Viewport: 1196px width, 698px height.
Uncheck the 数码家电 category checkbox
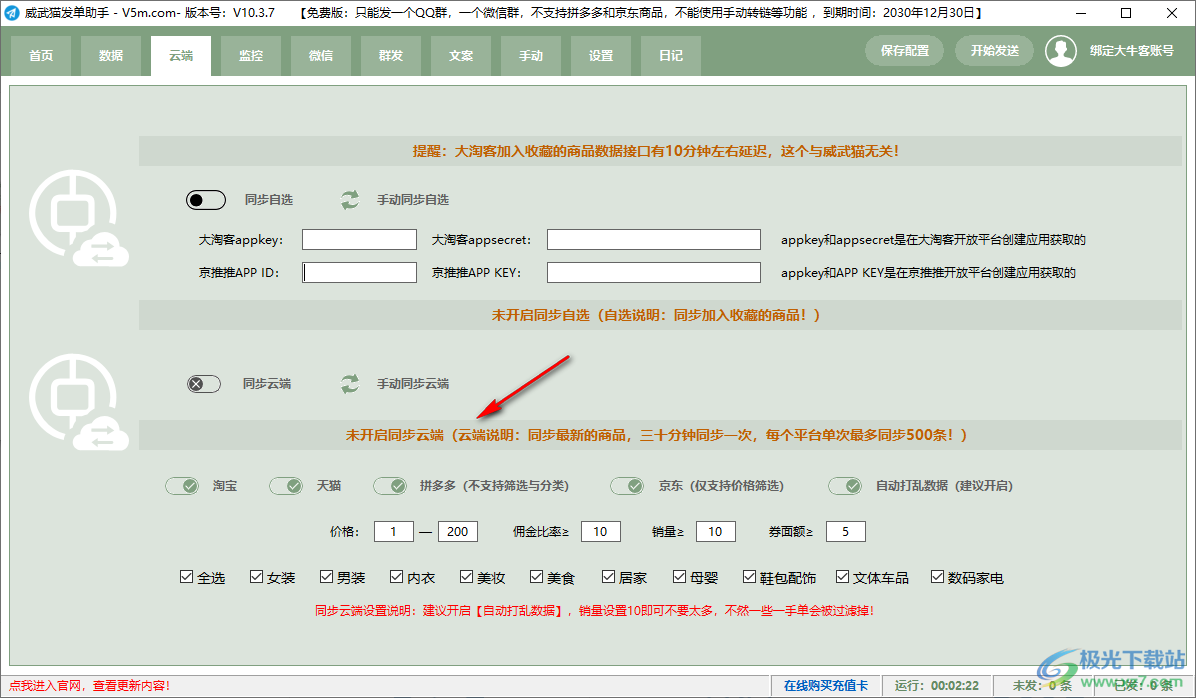937,577
